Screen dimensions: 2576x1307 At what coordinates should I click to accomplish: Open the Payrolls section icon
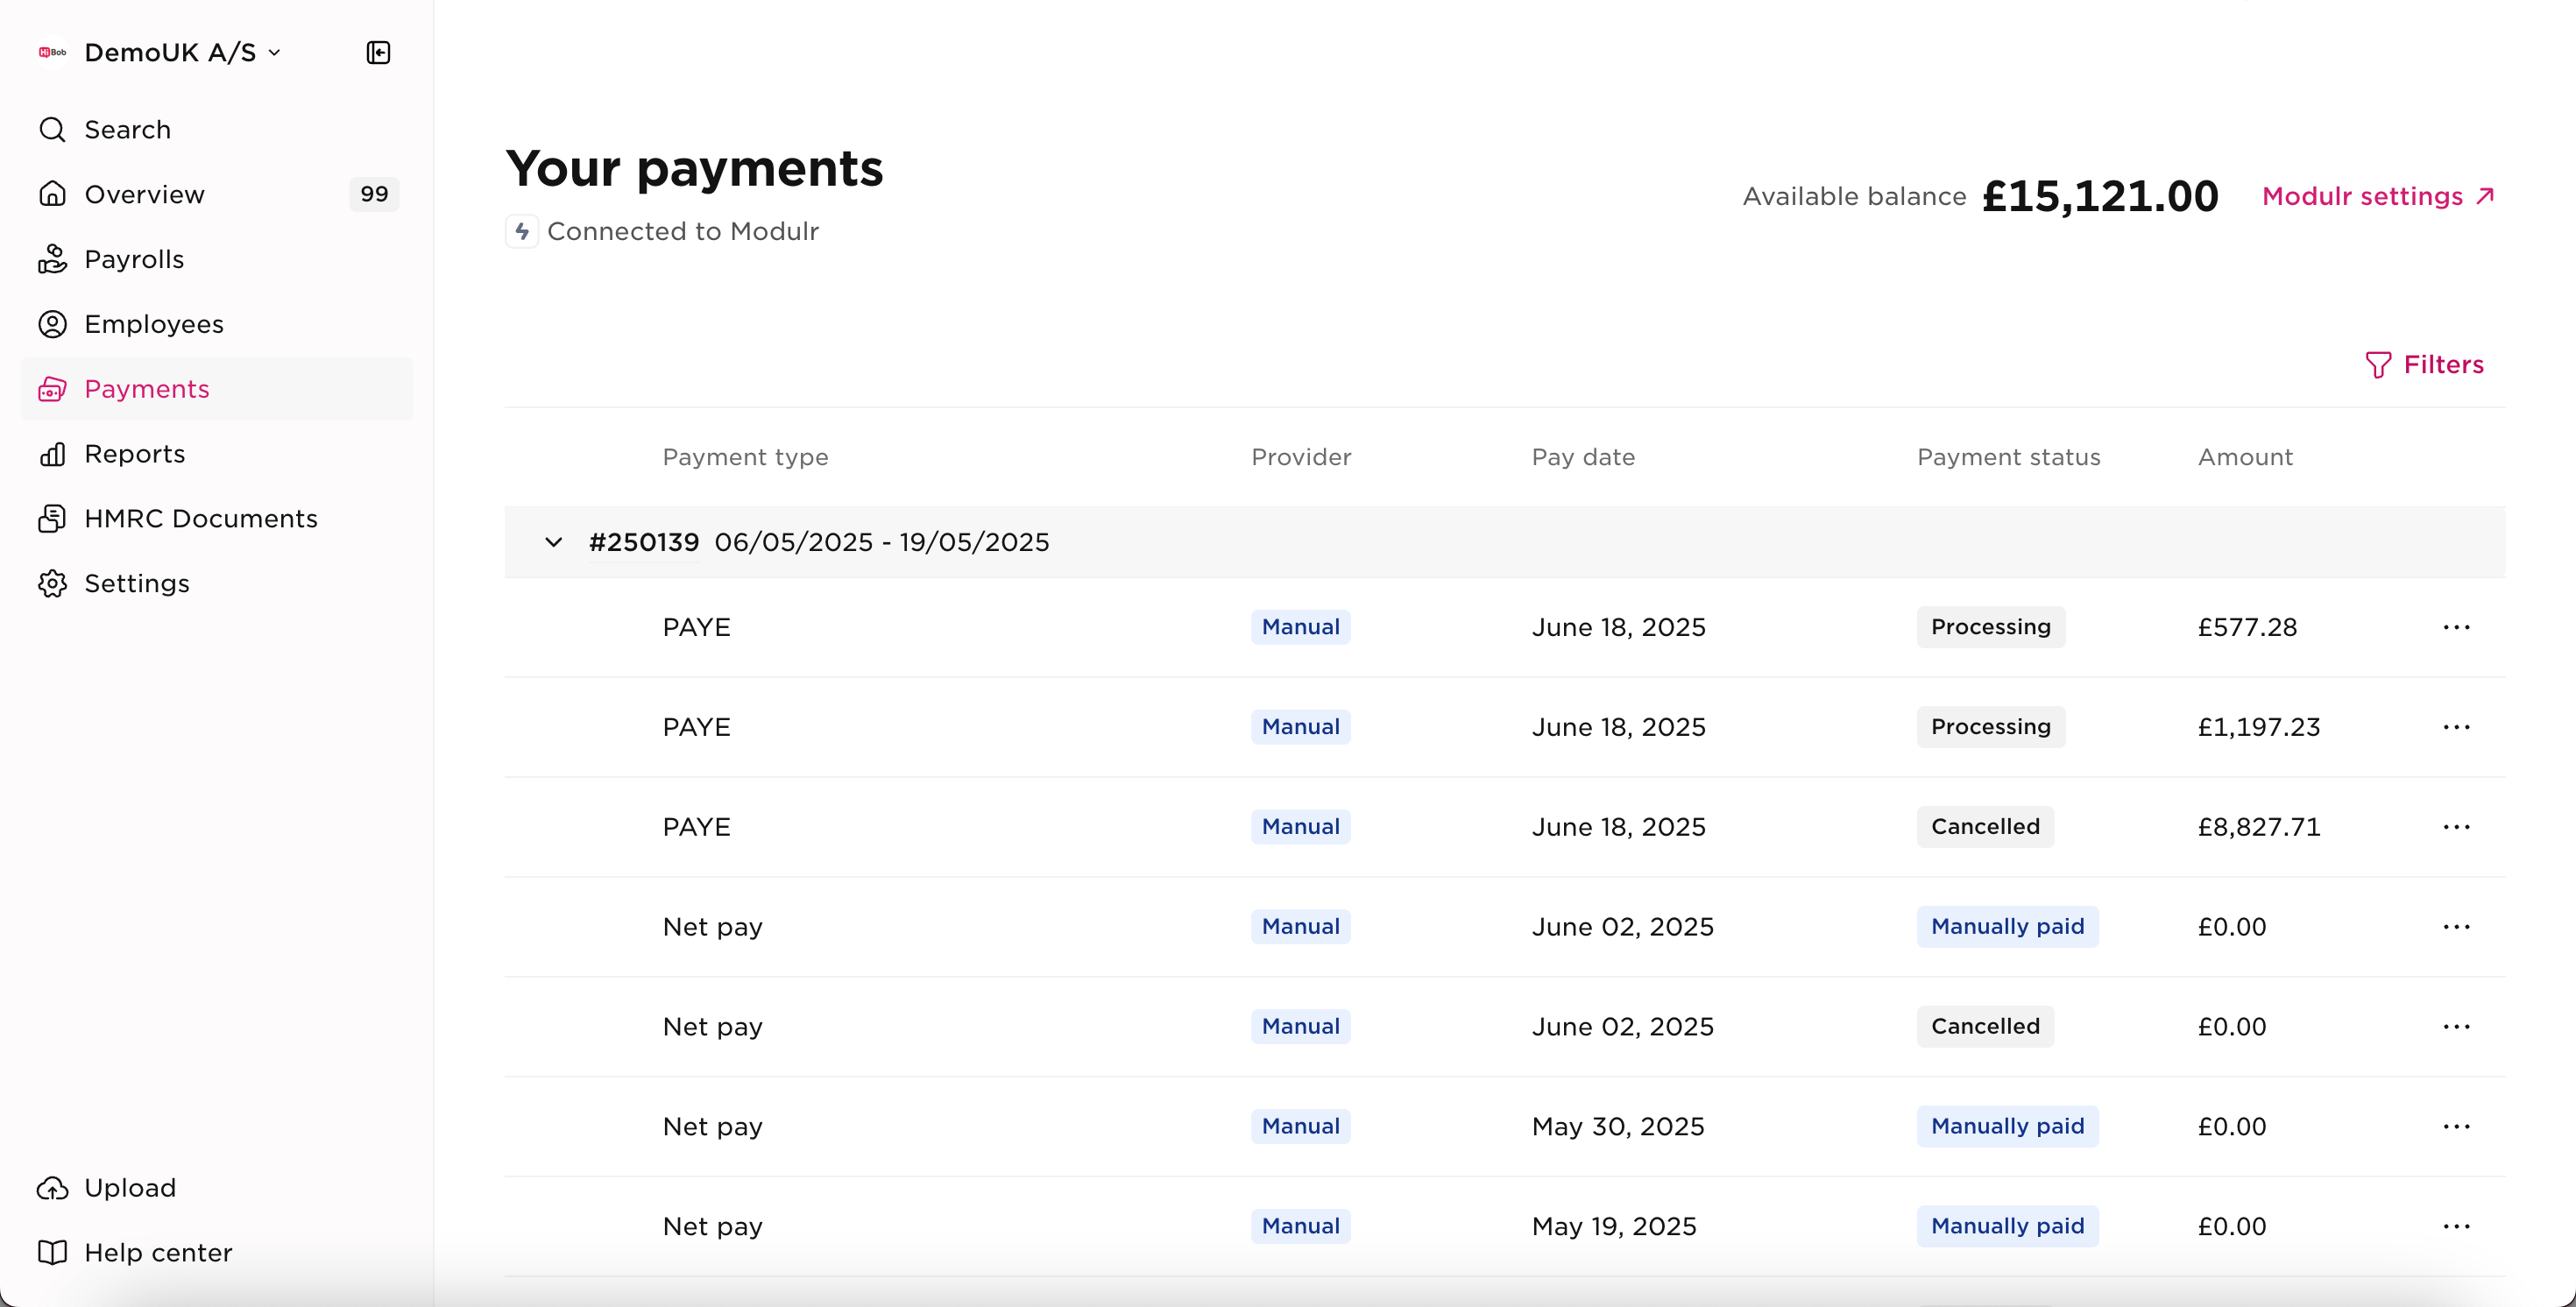pos(53,258)
